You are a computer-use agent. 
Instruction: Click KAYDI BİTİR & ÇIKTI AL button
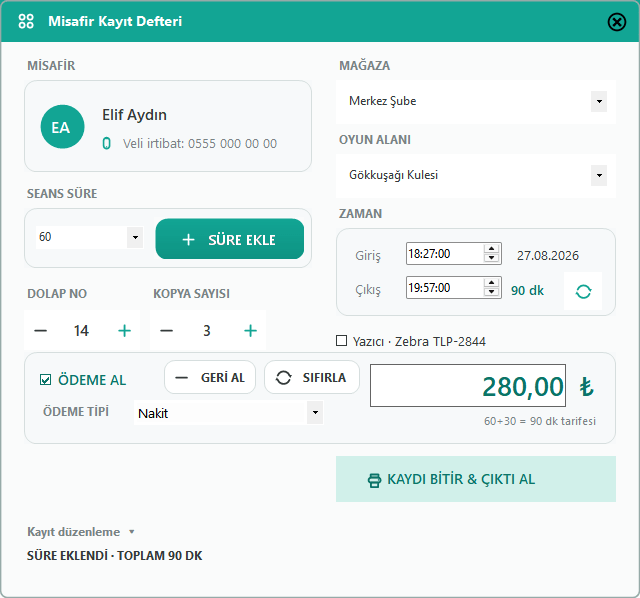pyautogui.click(x=476, y=479)
